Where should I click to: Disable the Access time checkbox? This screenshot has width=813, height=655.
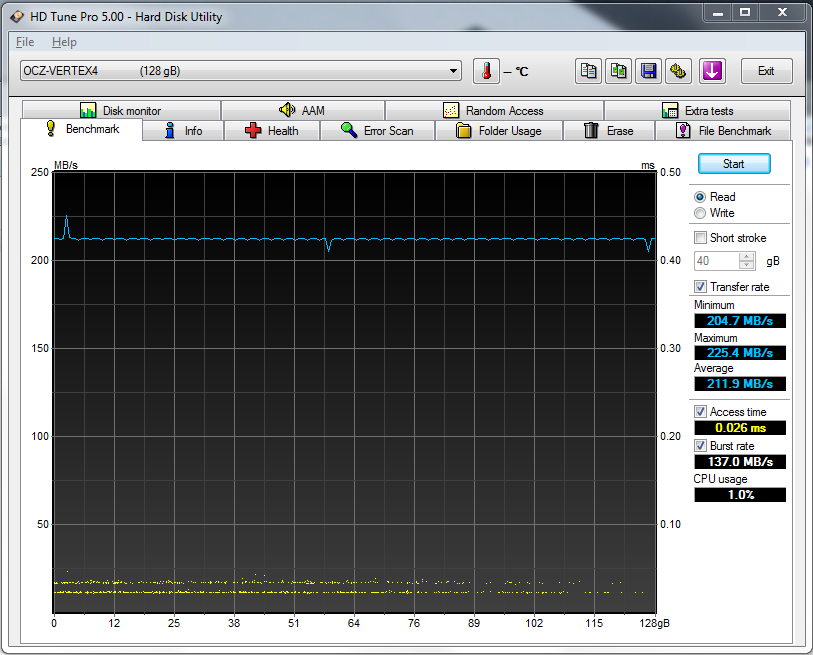pos(700,412)
